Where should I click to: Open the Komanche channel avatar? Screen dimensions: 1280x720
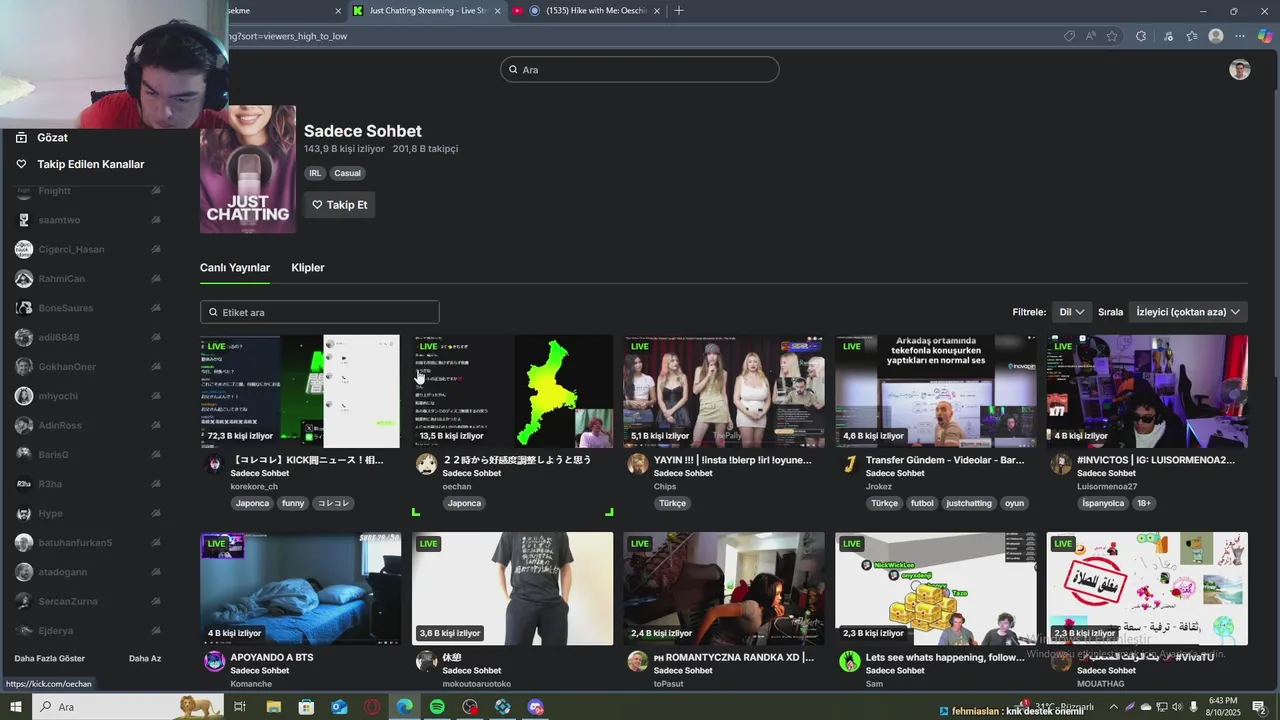click(x=214, y=661)
